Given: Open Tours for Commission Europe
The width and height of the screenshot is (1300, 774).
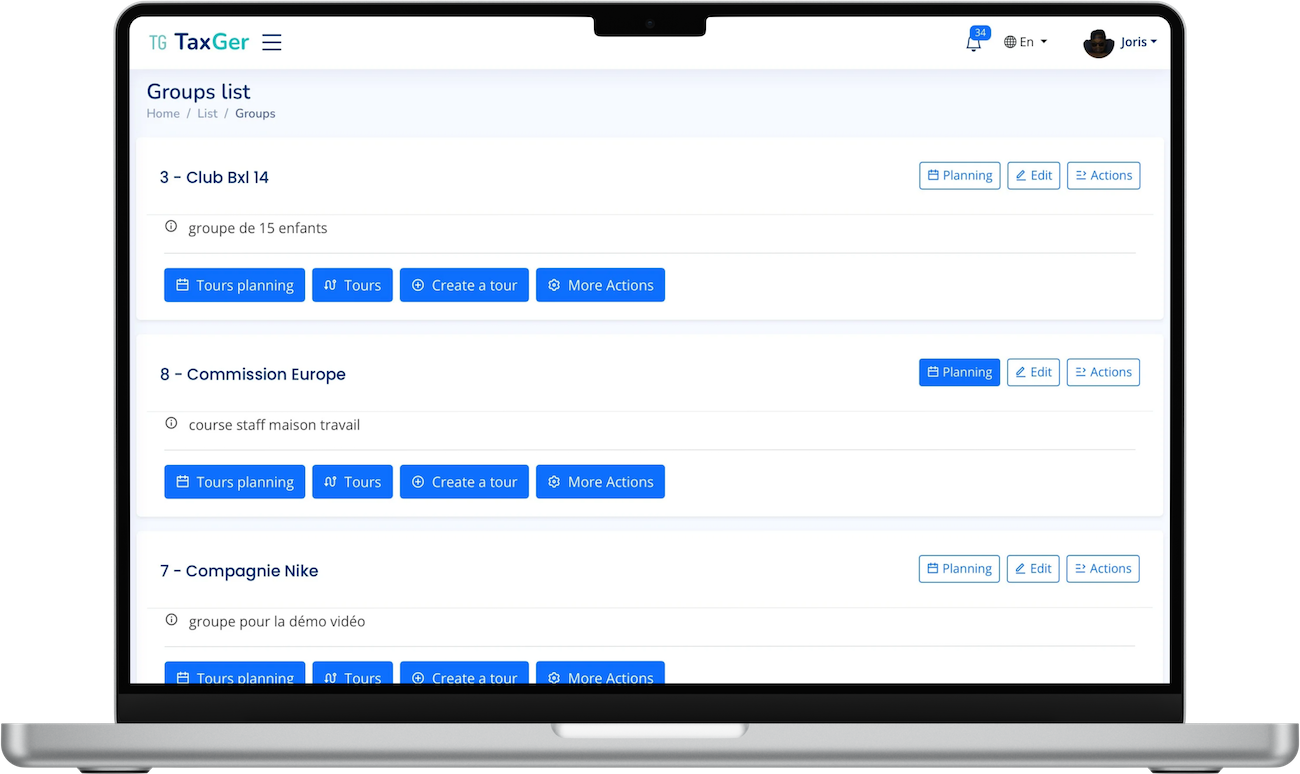Looking at the screenshot, I should point(352,482).
